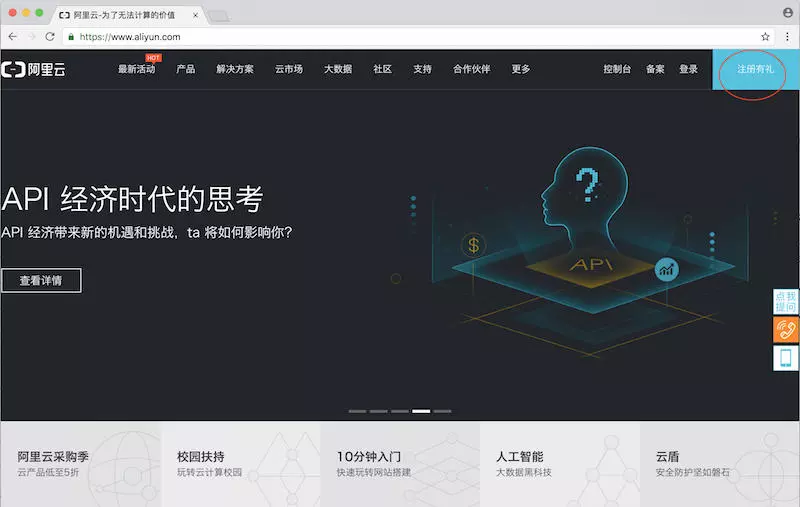
Task: Open the 产品 navigation menu
Action: (186, 69)
